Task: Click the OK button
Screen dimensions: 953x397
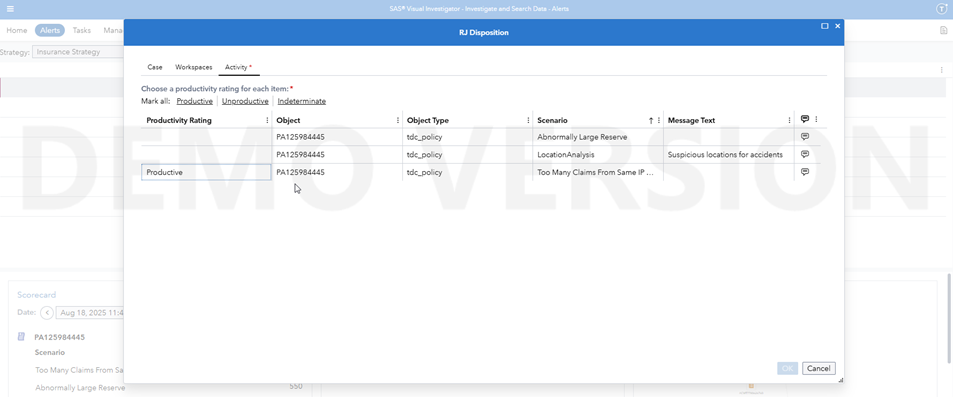Action: pyautogui.click(x=787, y=368)
